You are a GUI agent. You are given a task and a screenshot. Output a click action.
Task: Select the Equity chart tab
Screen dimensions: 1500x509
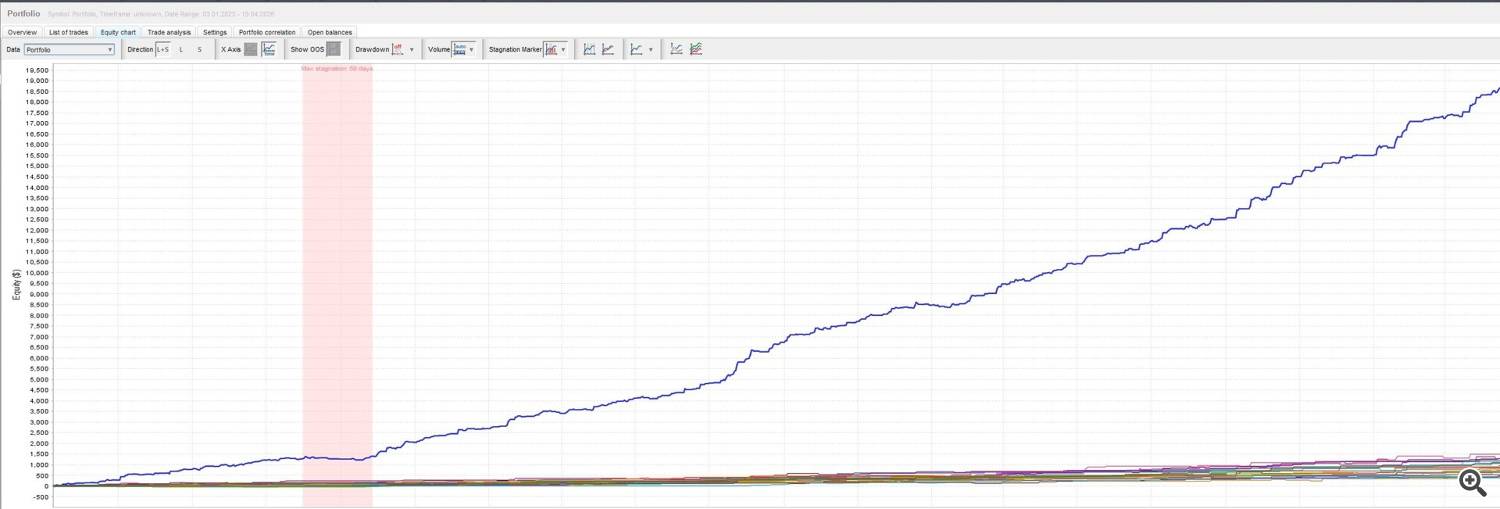click(118, 32)
